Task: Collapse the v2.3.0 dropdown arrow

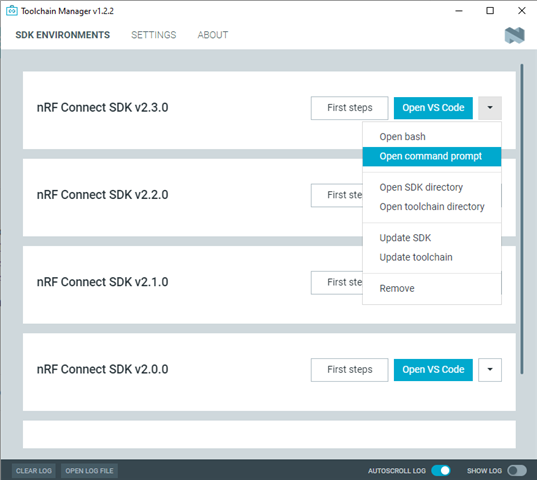Action: pyautogui.click(x=490, y=108)
